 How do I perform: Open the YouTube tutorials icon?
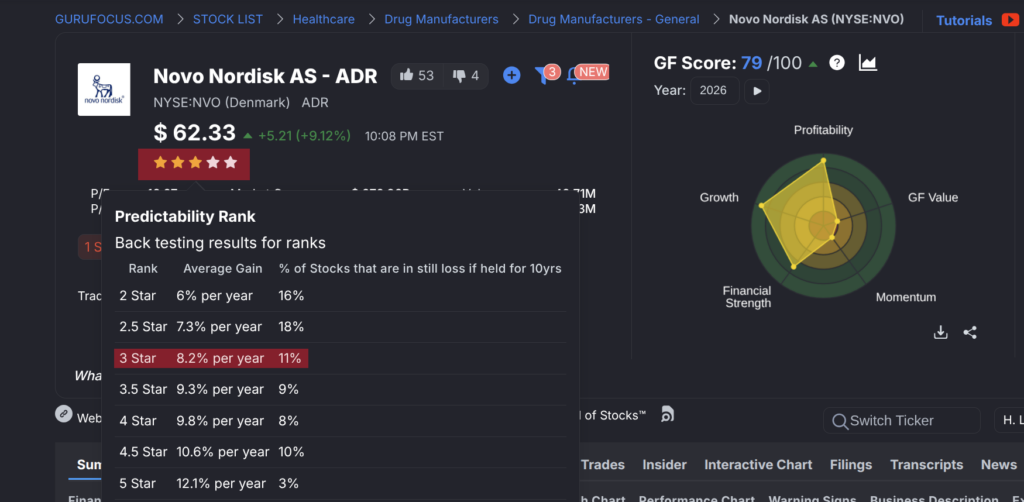pos(1010,20)
